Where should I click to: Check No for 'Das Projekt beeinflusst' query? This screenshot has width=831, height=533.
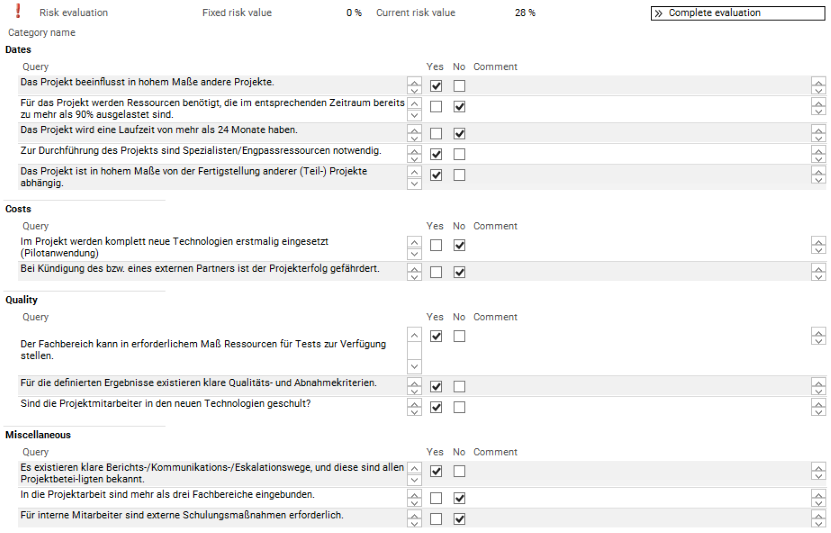pos(459,86)
